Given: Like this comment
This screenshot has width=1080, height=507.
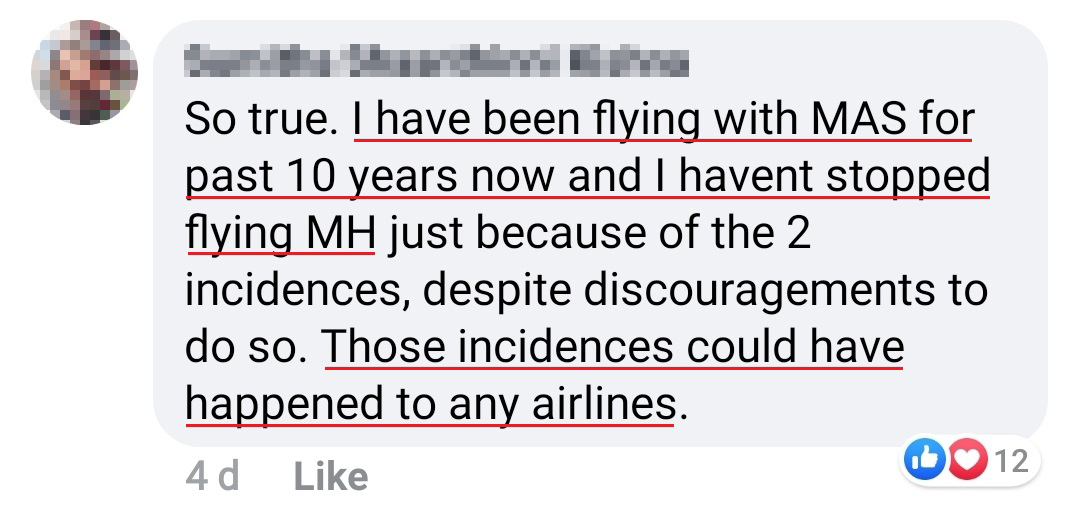Looking at the screenshot, I should (330, 476).
